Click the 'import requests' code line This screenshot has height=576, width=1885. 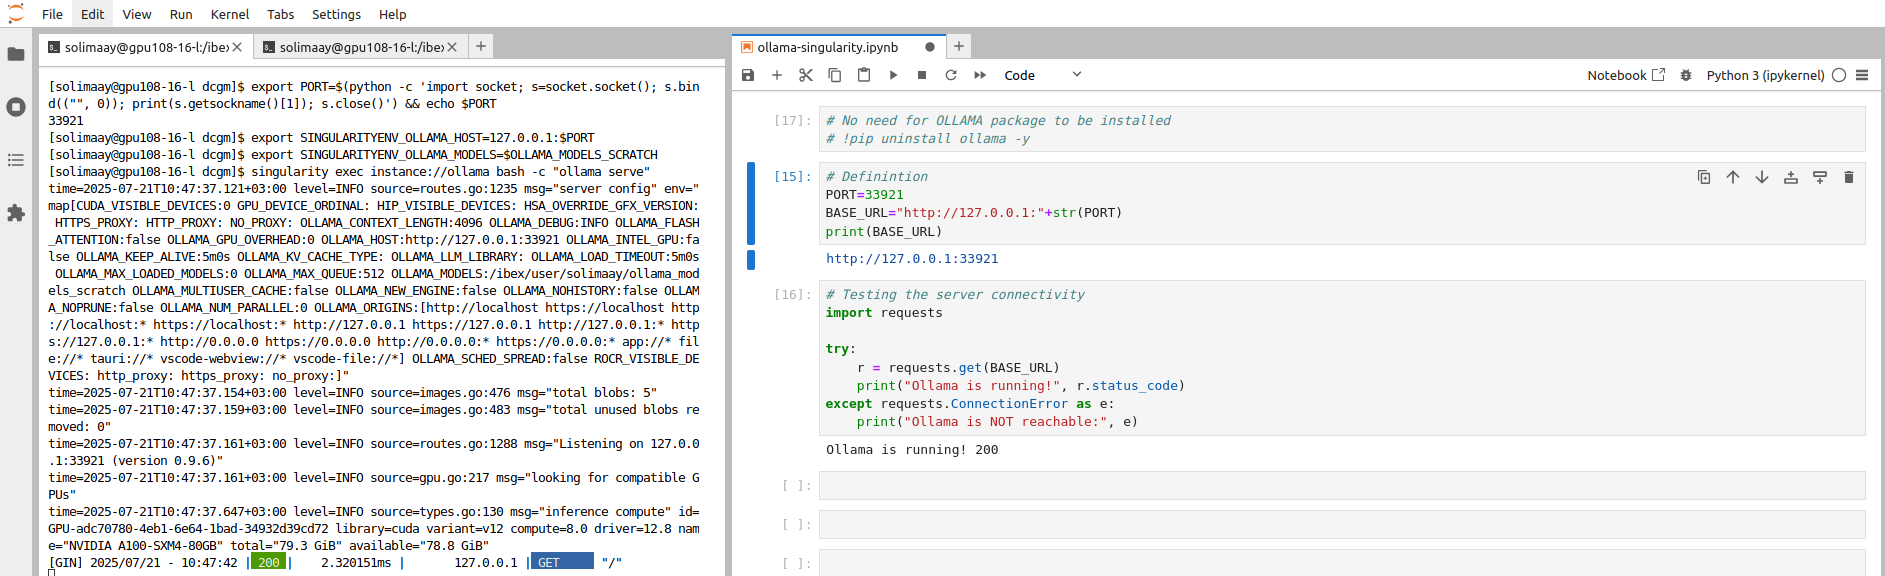click(x=884, y=313)
